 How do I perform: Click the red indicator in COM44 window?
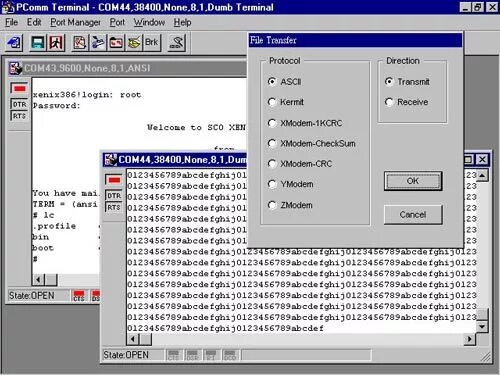[x=114, y=180]
